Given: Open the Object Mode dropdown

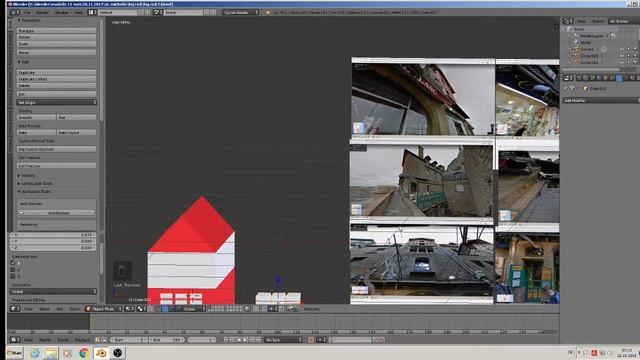Looking at the screenshot, I should (104, 309).
